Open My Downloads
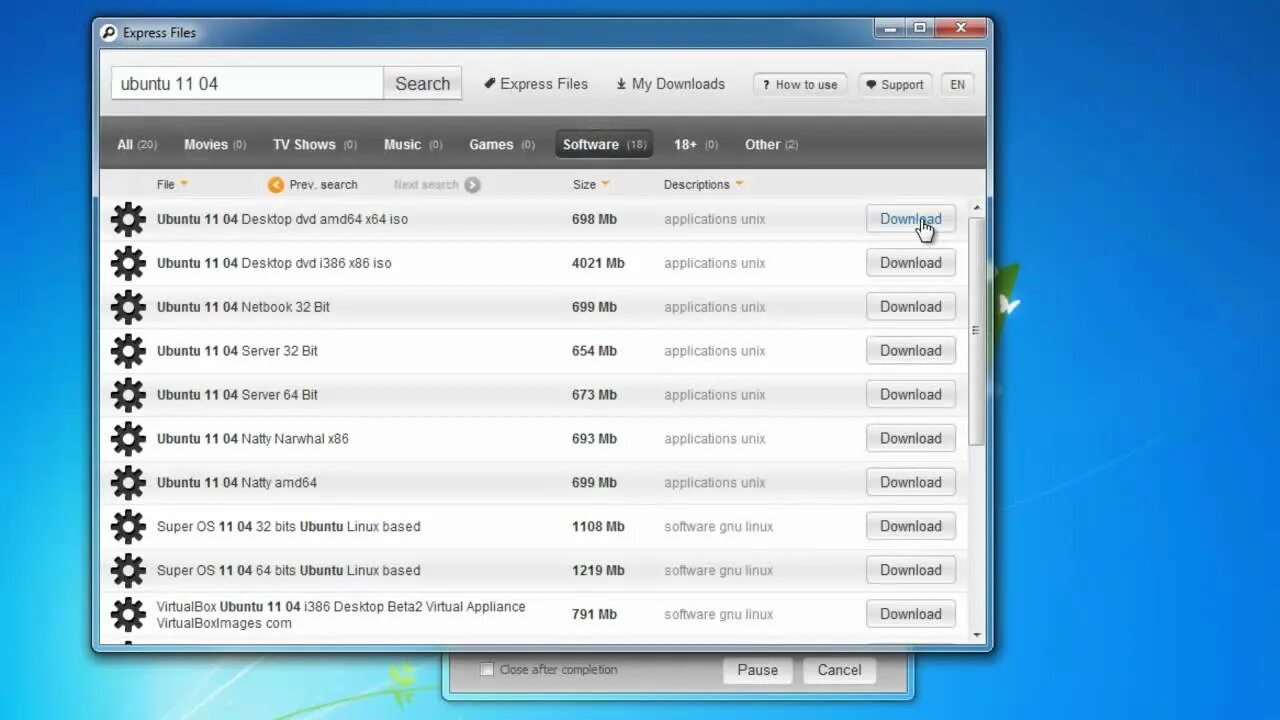The image size is (1280, 720). tap(670, 84)
